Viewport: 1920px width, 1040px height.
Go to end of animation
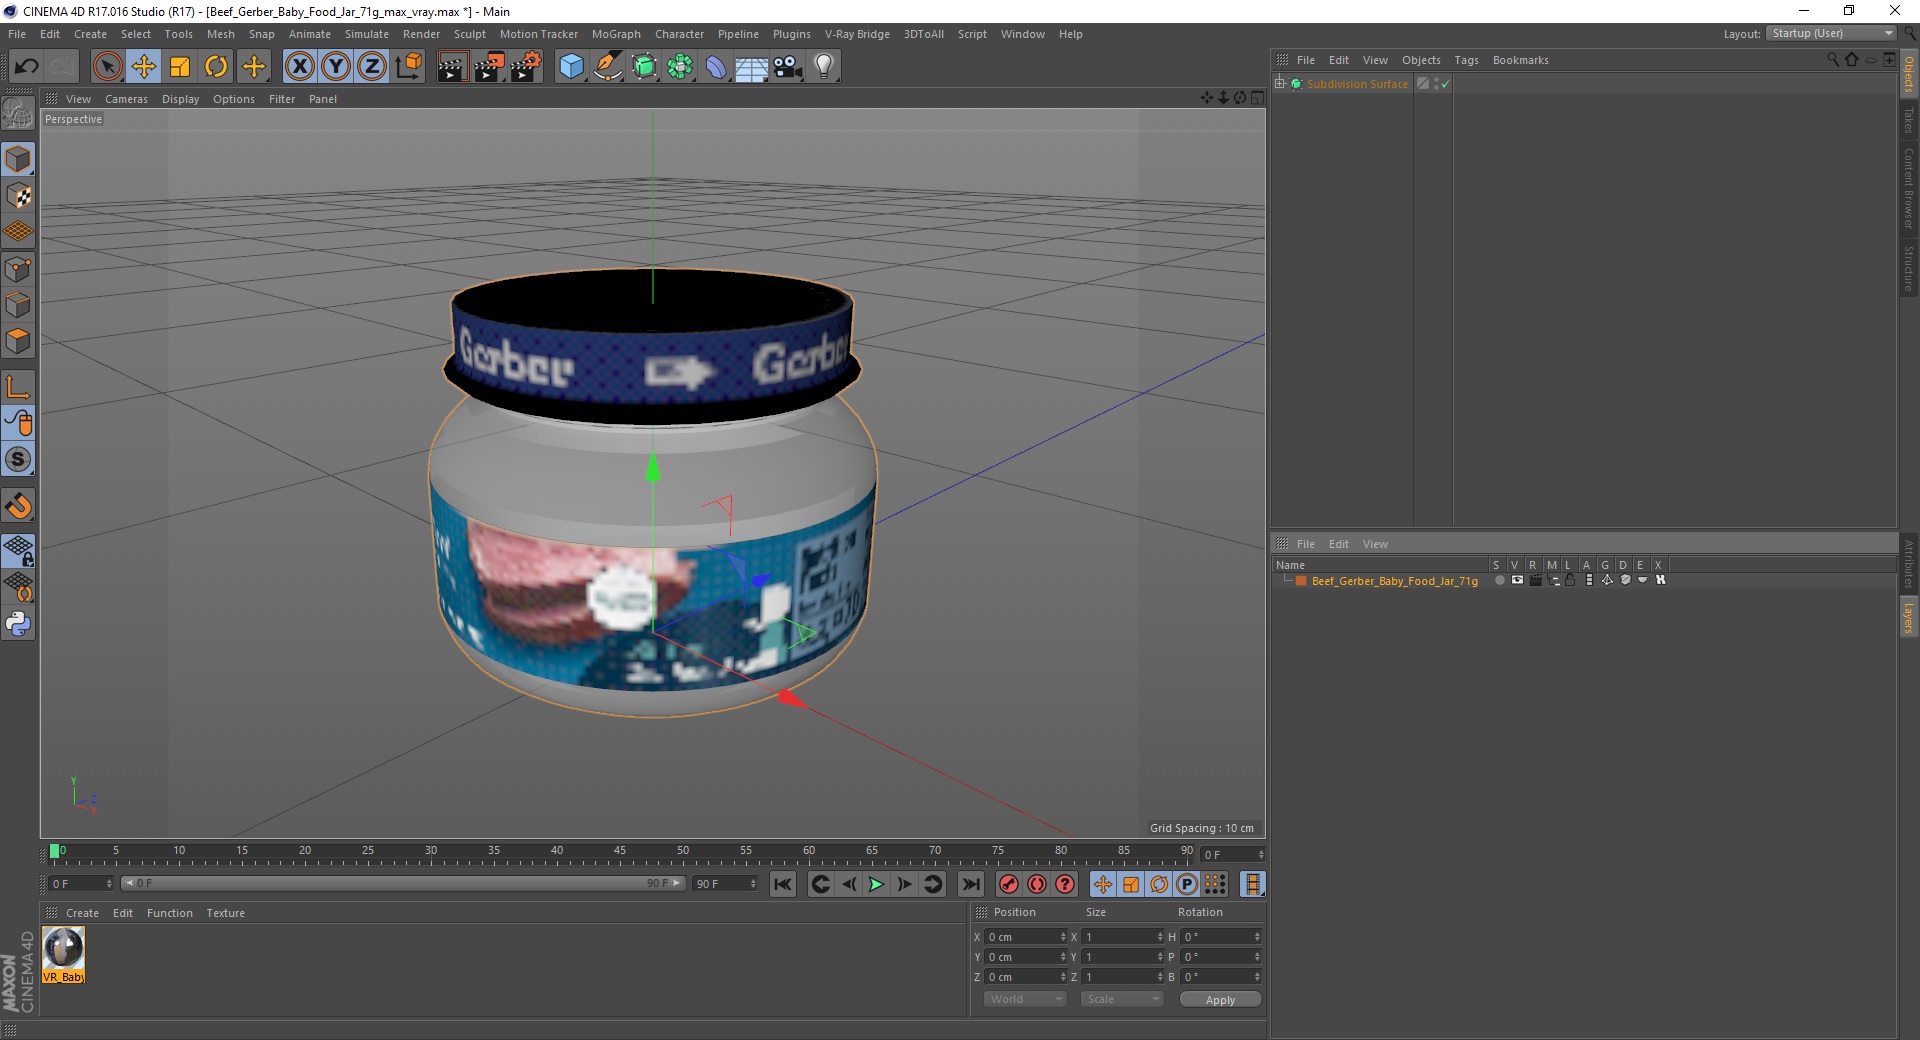[970, 884]
